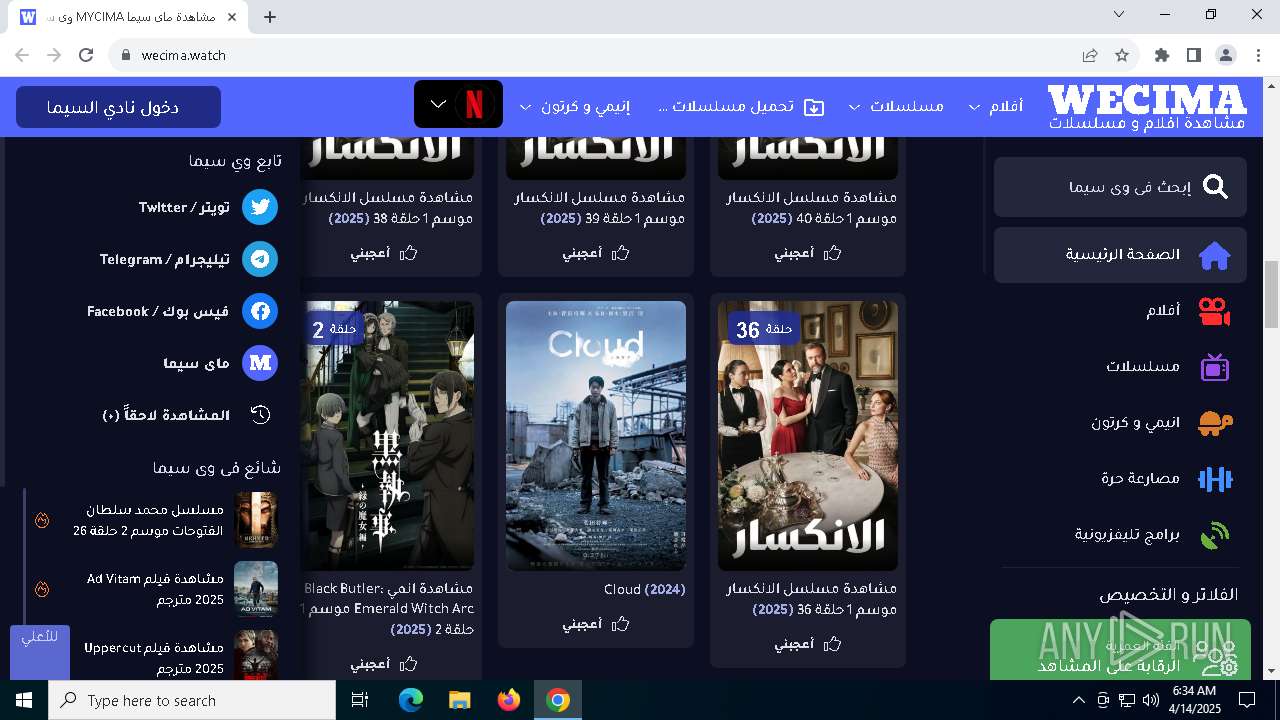
Task: Click the للأعلي back-to-top button
Action: pyautogui.click(x=40, y=652)
